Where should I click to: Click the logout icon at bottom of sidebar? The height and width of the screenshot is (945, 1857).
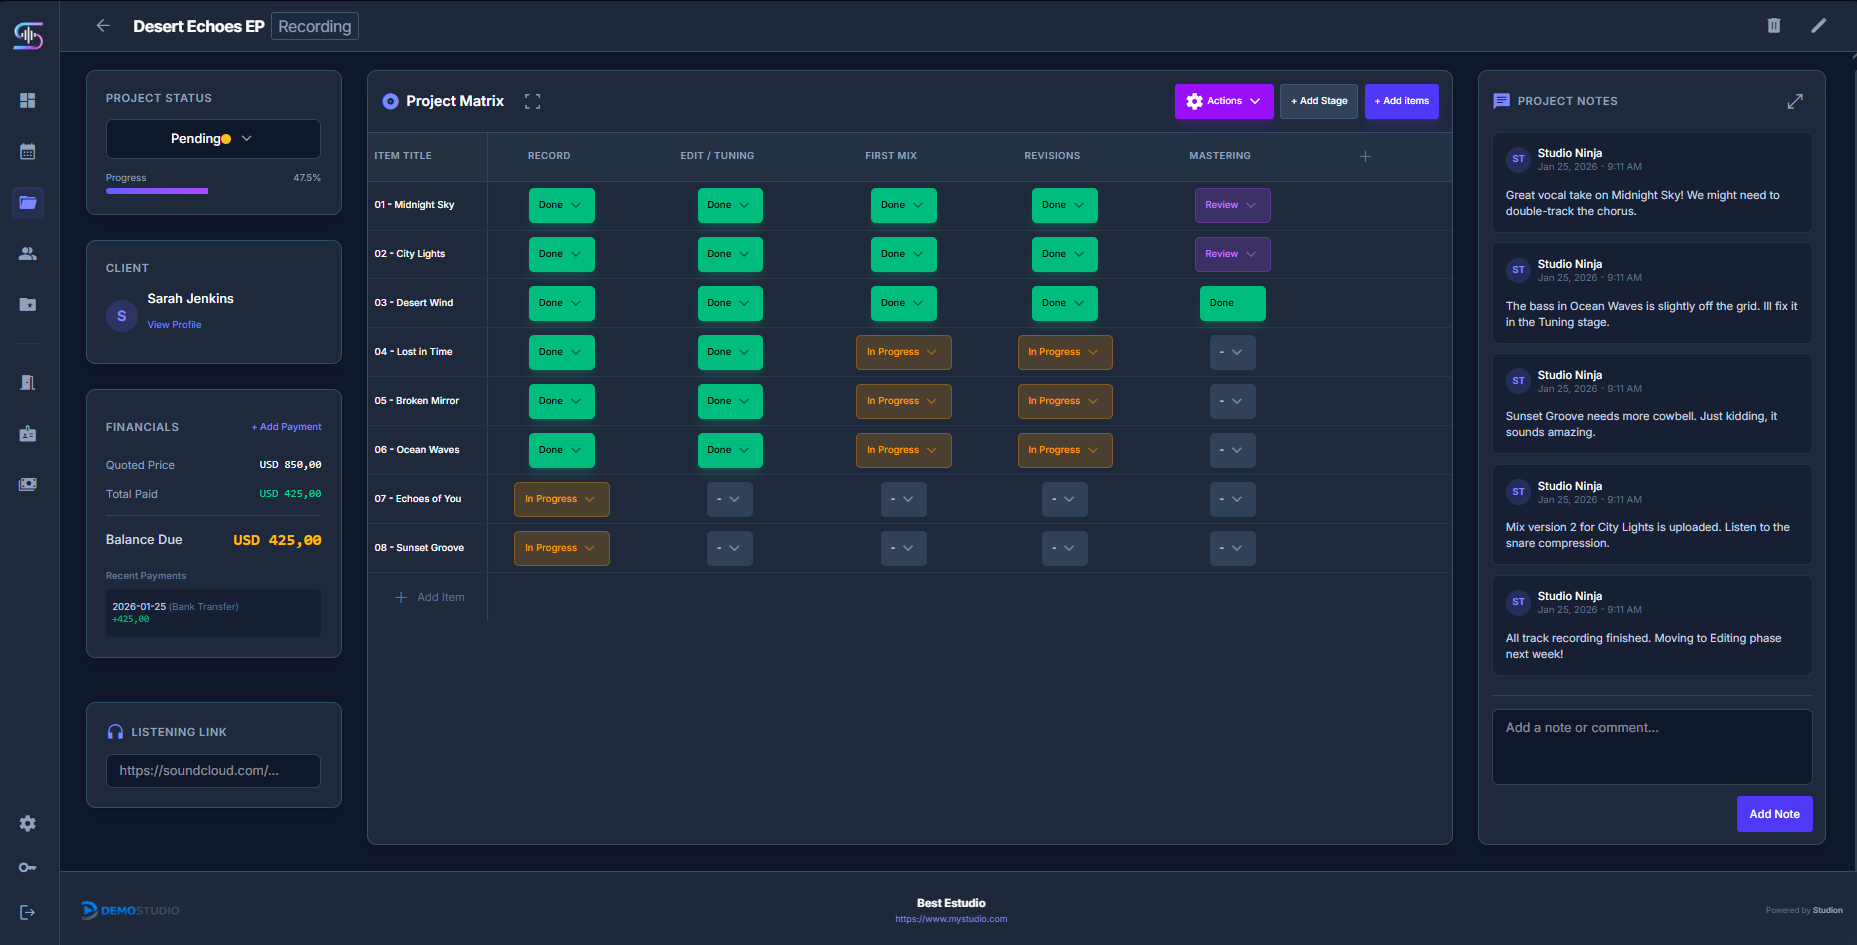pyautogui.click(x=28, y=911)
